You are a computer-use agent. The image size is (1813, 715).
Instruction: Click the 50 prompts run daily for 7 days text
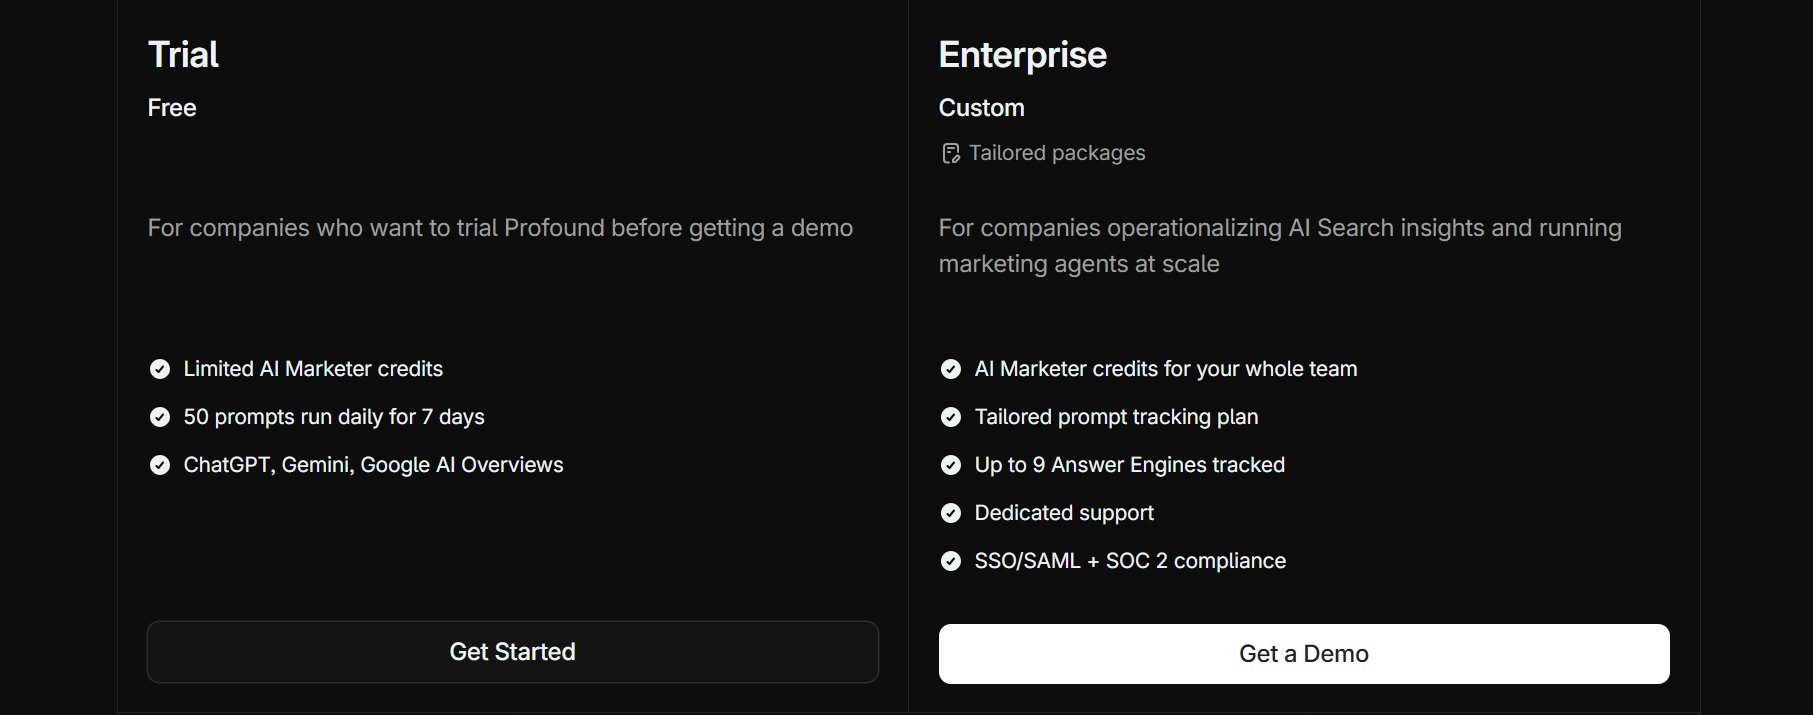[334, 417]
